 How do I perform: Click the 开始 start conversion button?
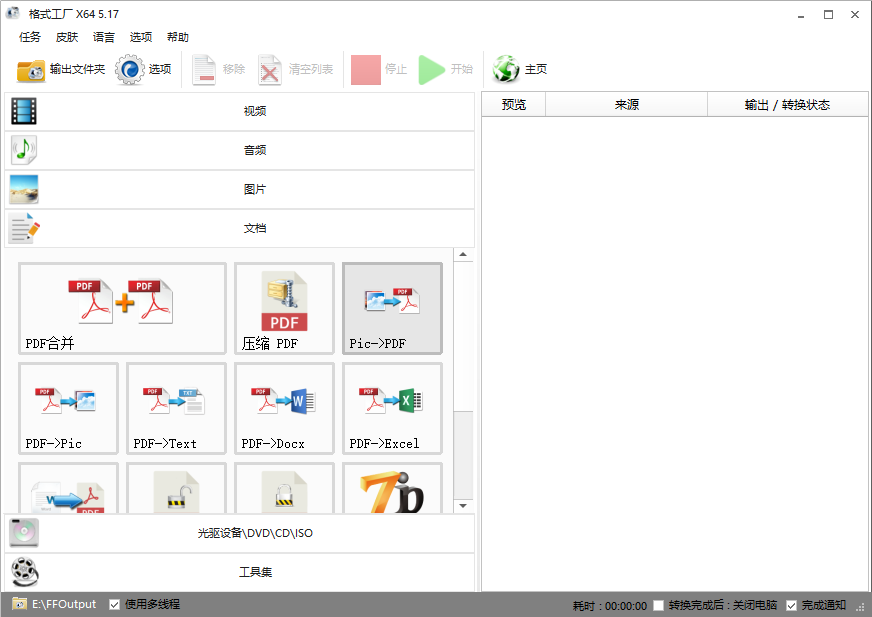click(x=445, y=68)
